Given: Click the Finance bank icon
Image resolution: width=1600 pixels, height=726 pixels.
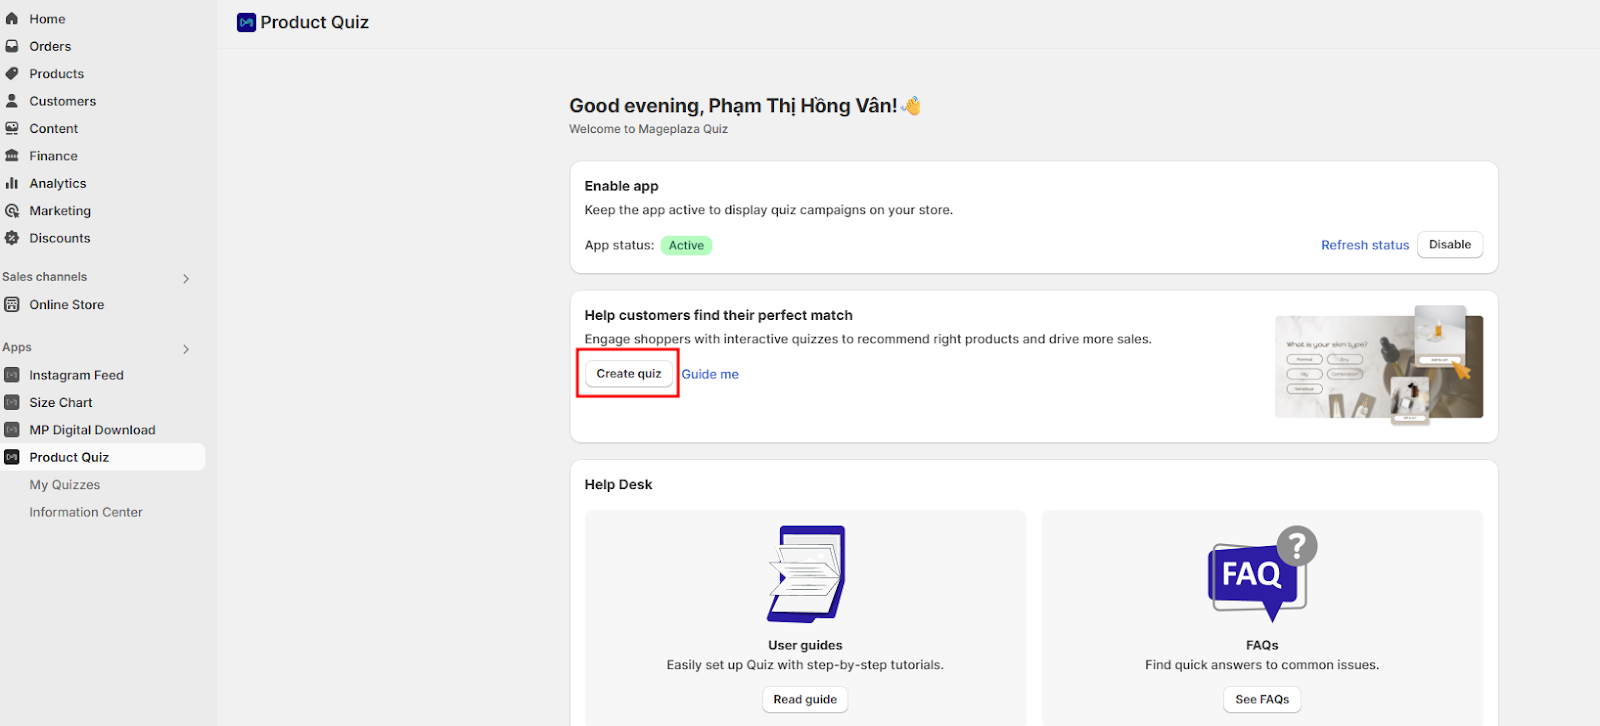Looking at the screenshot, I should click(x=12, y=156).
